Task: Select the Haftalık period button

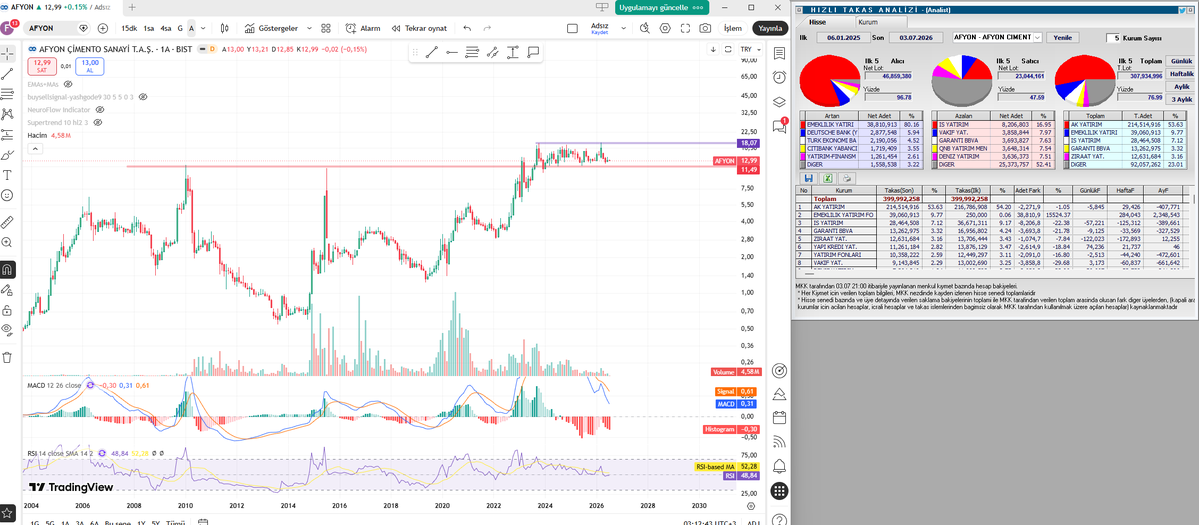Action: point(1182,73)
